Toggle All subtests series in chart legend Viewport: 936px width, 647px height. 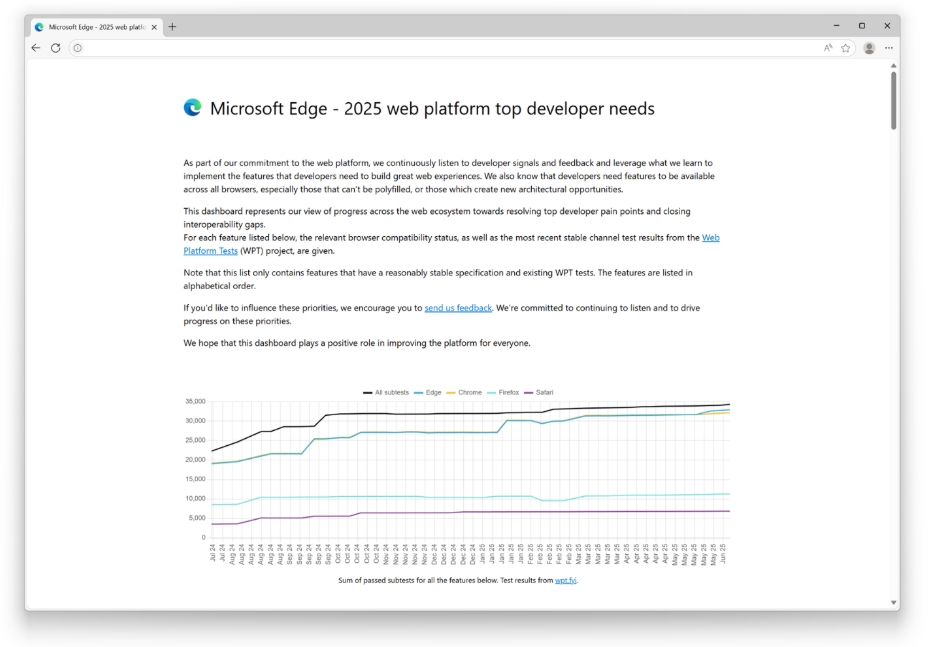(386, 393)
